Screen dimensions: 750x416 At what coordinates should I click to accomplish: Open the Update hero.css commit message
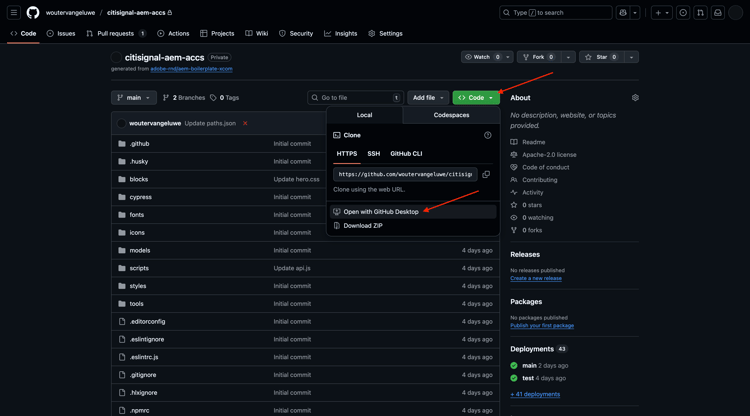coord(296,179)
